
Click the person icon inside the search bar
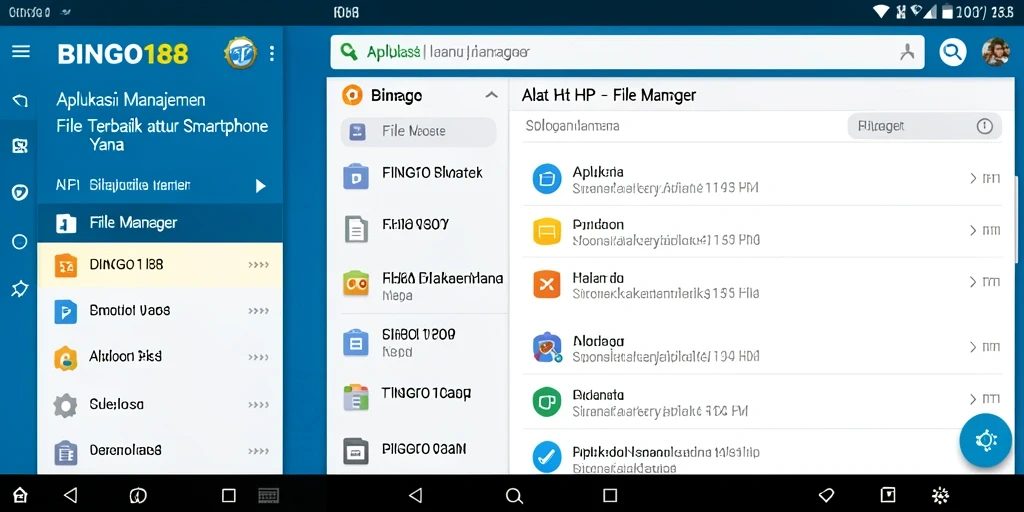coord(906,52)
